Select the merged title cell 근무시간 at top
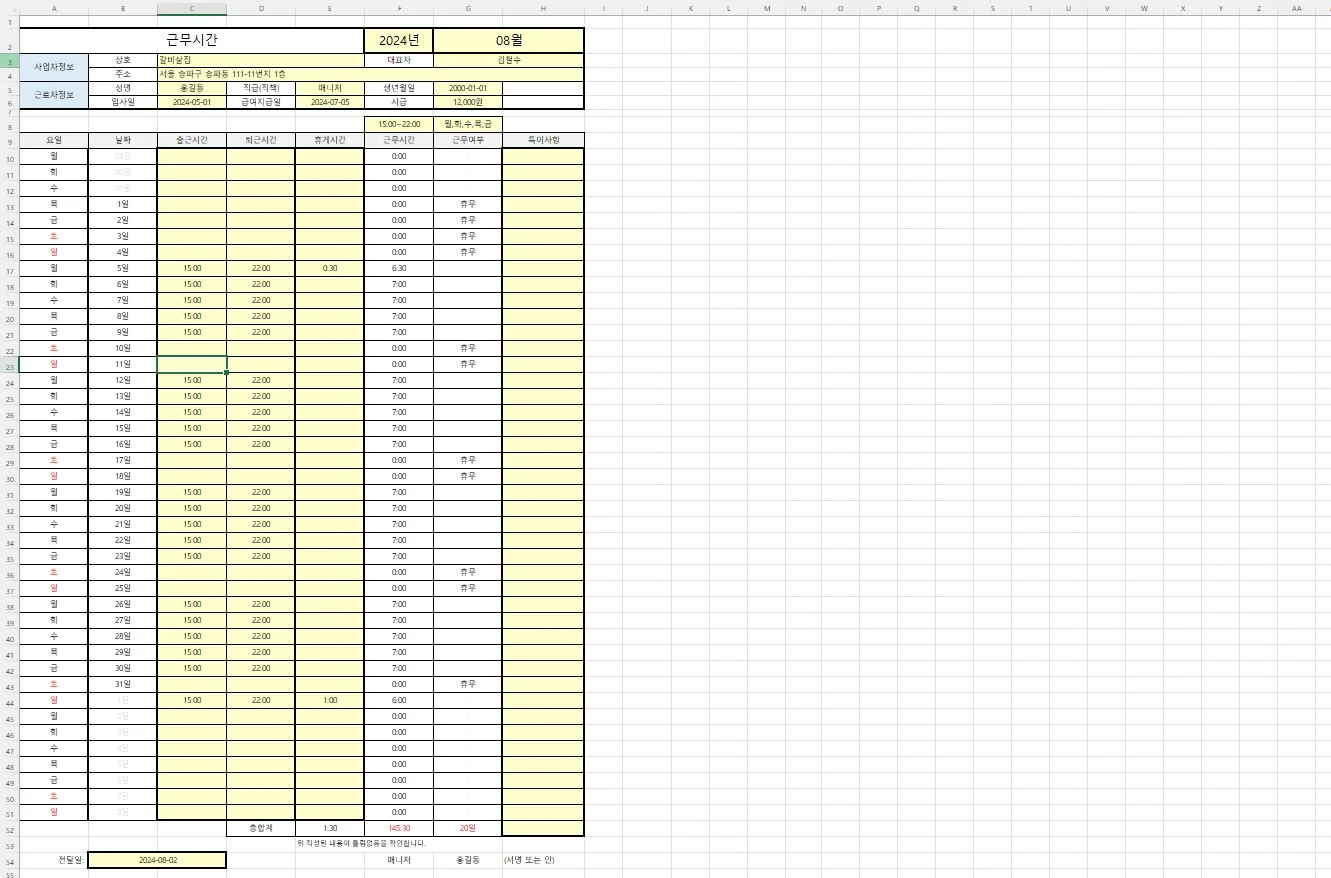Image resolution: width=1331 pixels, height=878 pixels. coord(191,41)
